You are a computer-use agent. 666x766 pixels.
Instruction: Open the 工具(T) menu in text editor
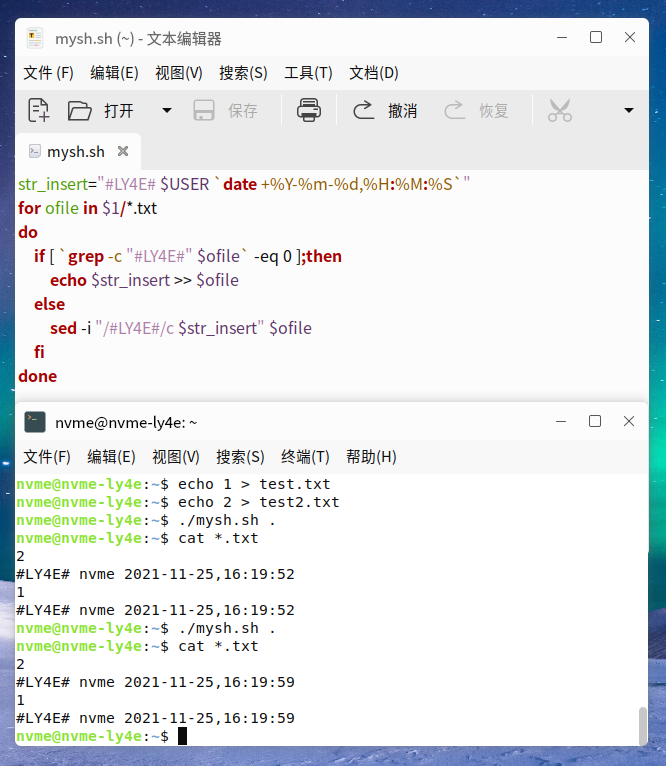pos(308,73)
